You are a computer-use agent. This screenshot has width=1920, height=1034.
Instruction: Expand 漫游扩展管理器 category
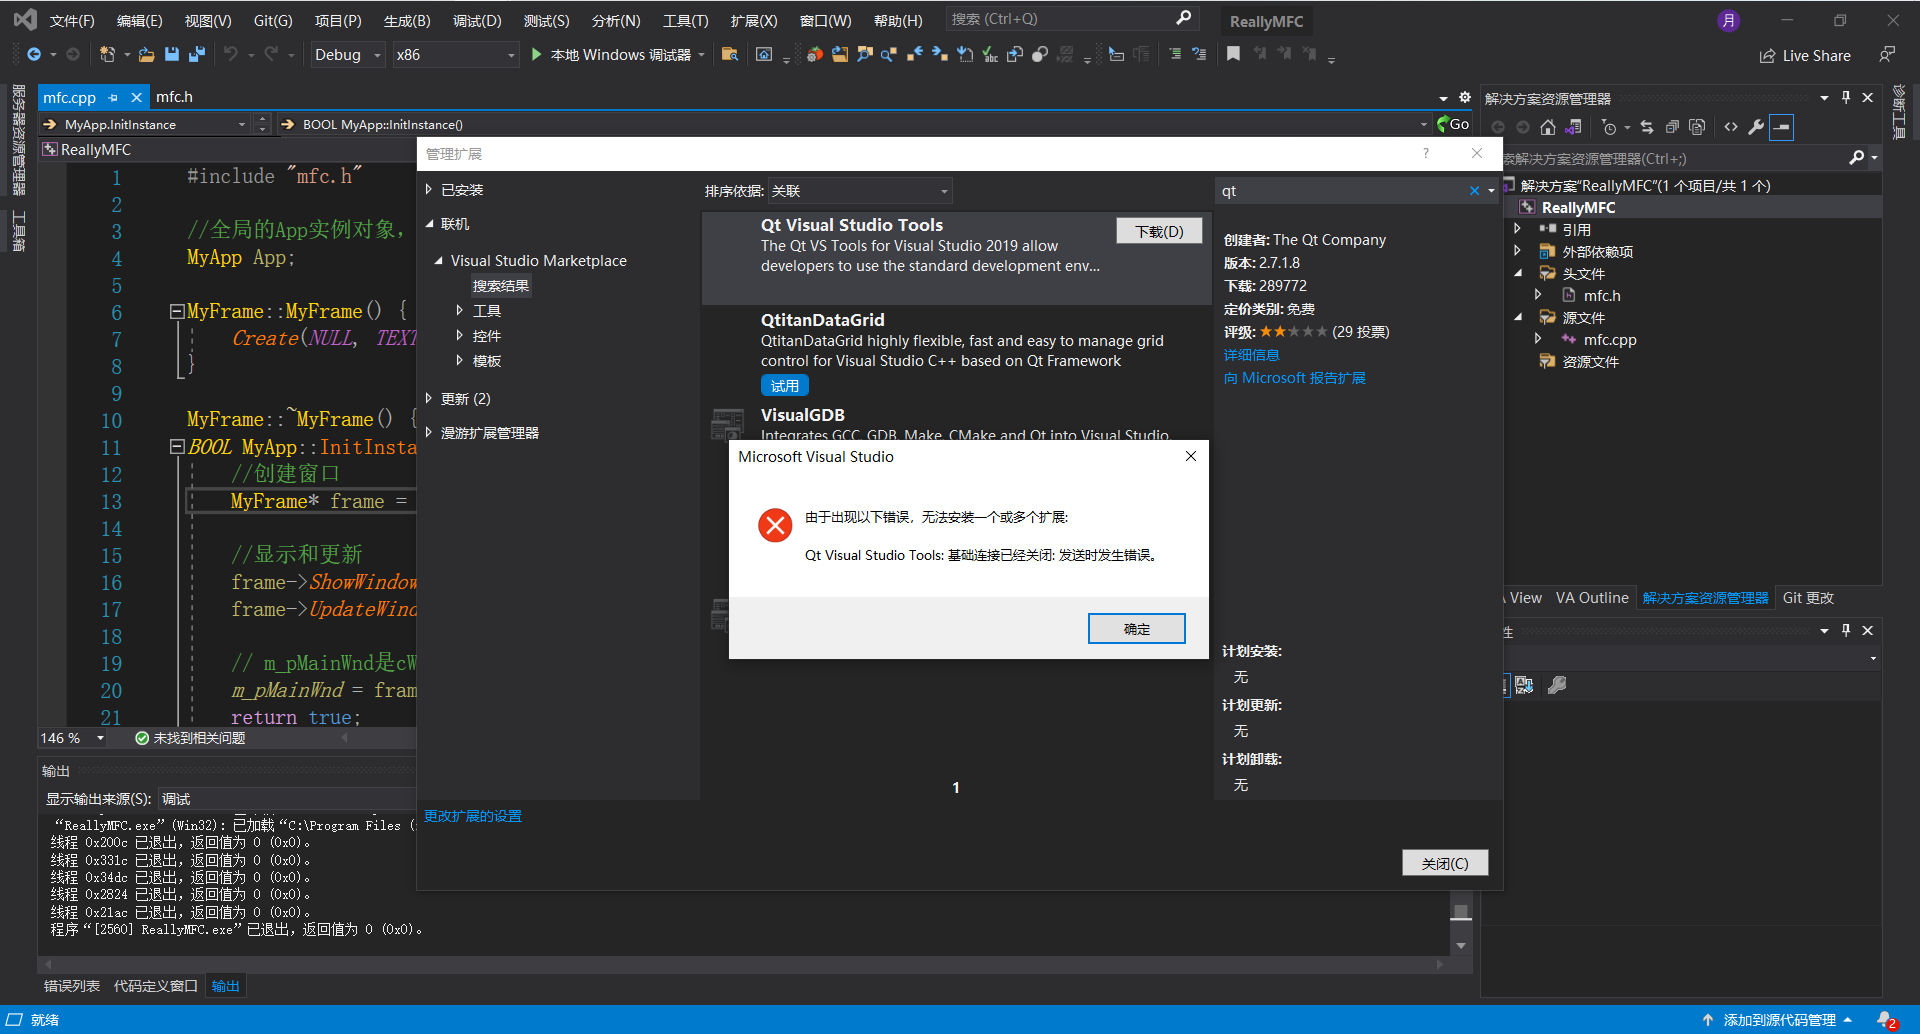pos(429,432)
